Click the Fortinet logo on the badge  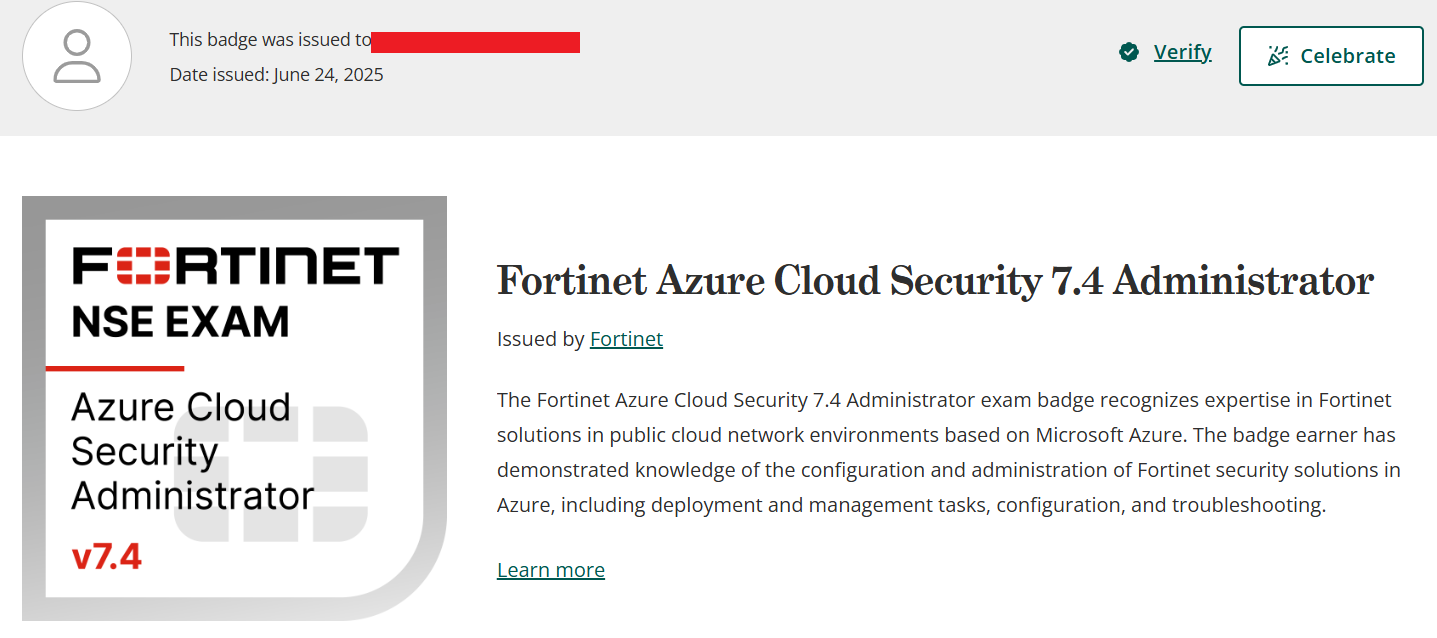pos(236,266)
